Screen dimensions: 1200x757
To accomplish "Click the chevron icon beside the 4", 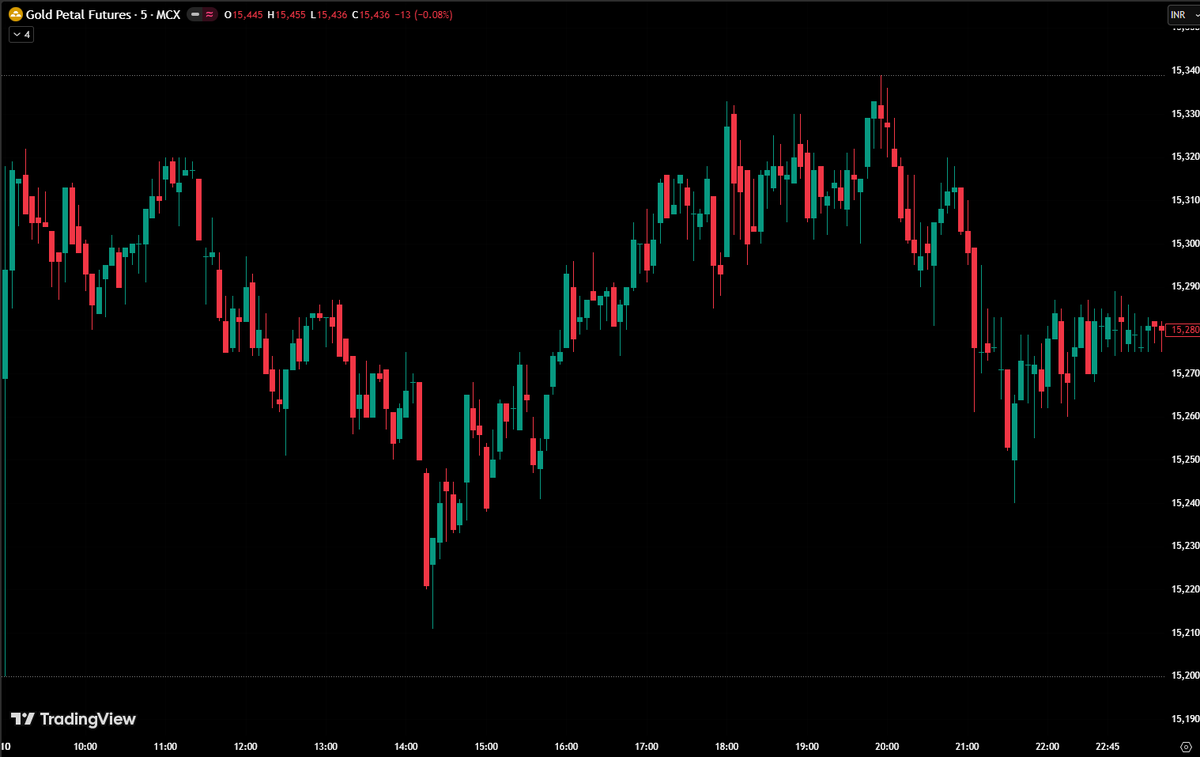I will (x=15, y=33).
